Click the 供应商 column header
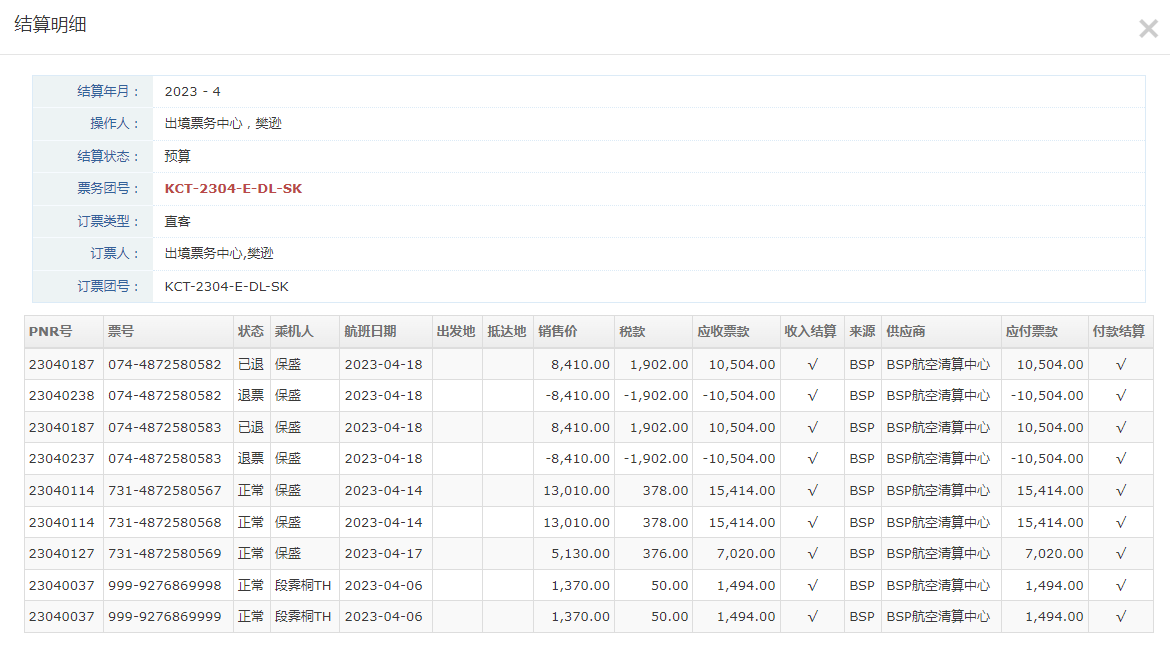This screenshot has width=1170, height=650. pyautogui.click(x=905, y=332)
